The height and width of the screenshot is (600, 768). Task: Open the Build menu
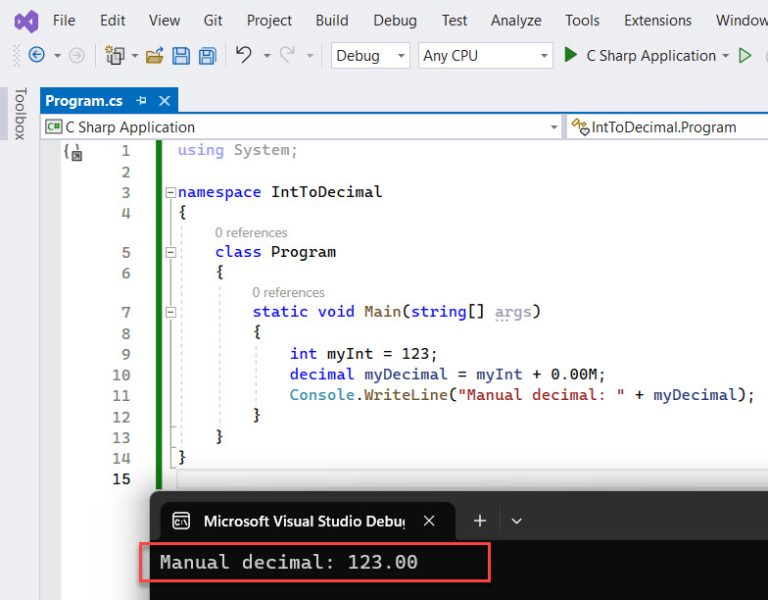click(x=331, y=20)
